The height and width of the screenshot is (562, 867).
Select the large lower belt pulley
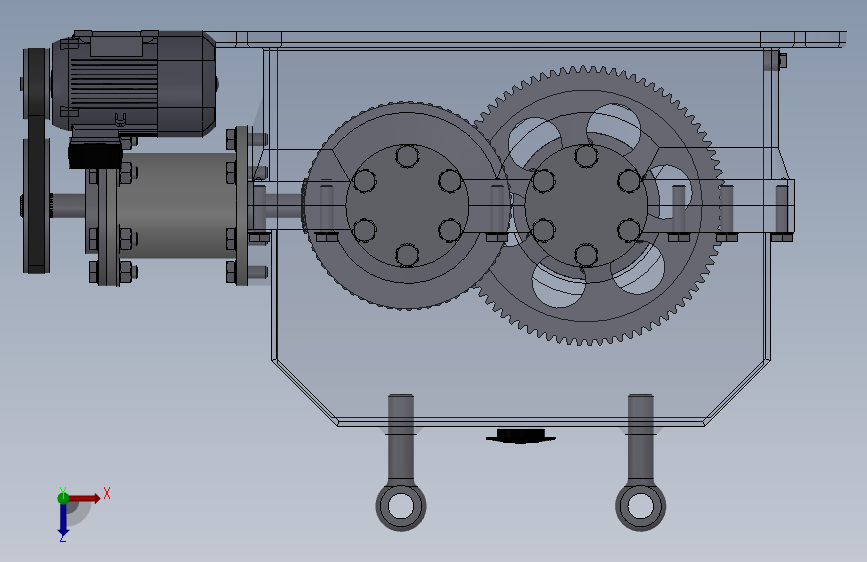(x=36, y=205)
